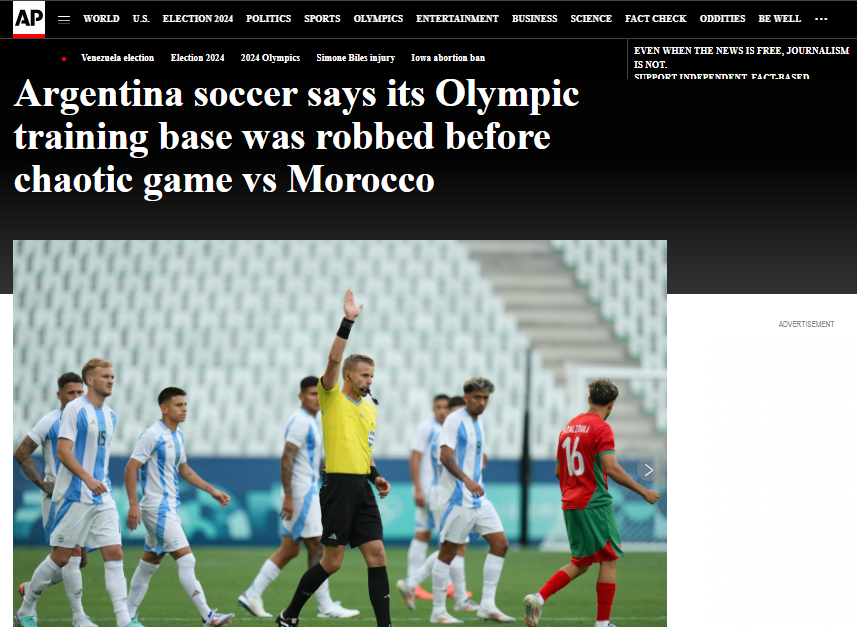Open the Venezuela election trending link
Image resolution: width=857 pixels, height=627 pixels.
tap(118, 58)
